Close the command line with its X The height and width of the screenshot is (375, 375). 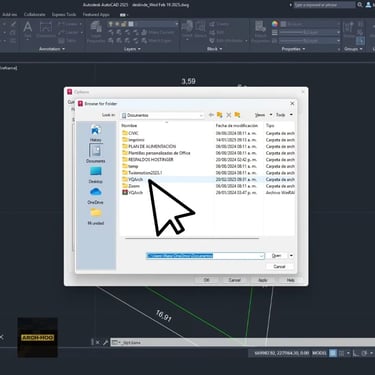pyautogui.click(x=98, y=342)
